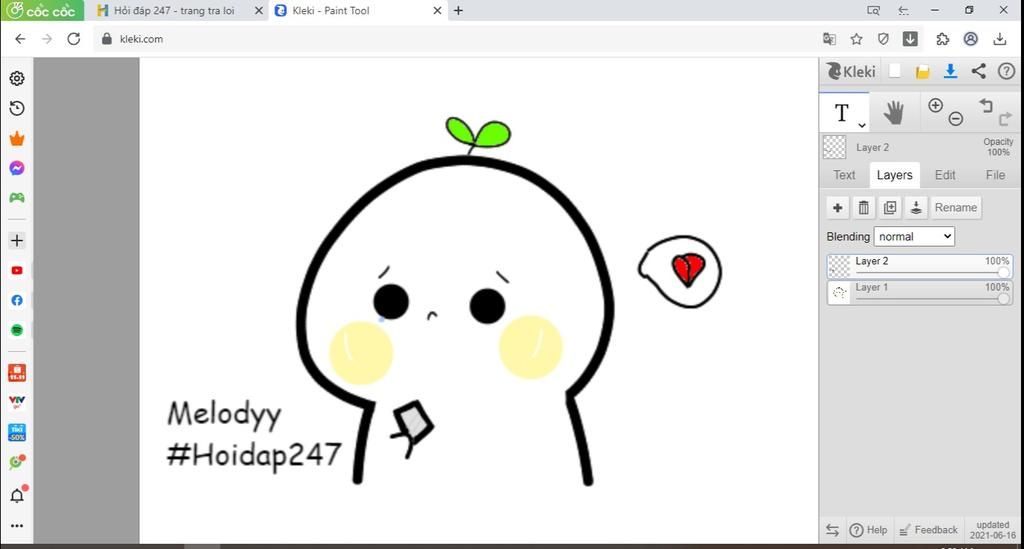Undo the last action in Kleki
The image size is (1024, 549).
tap(985, 105)
